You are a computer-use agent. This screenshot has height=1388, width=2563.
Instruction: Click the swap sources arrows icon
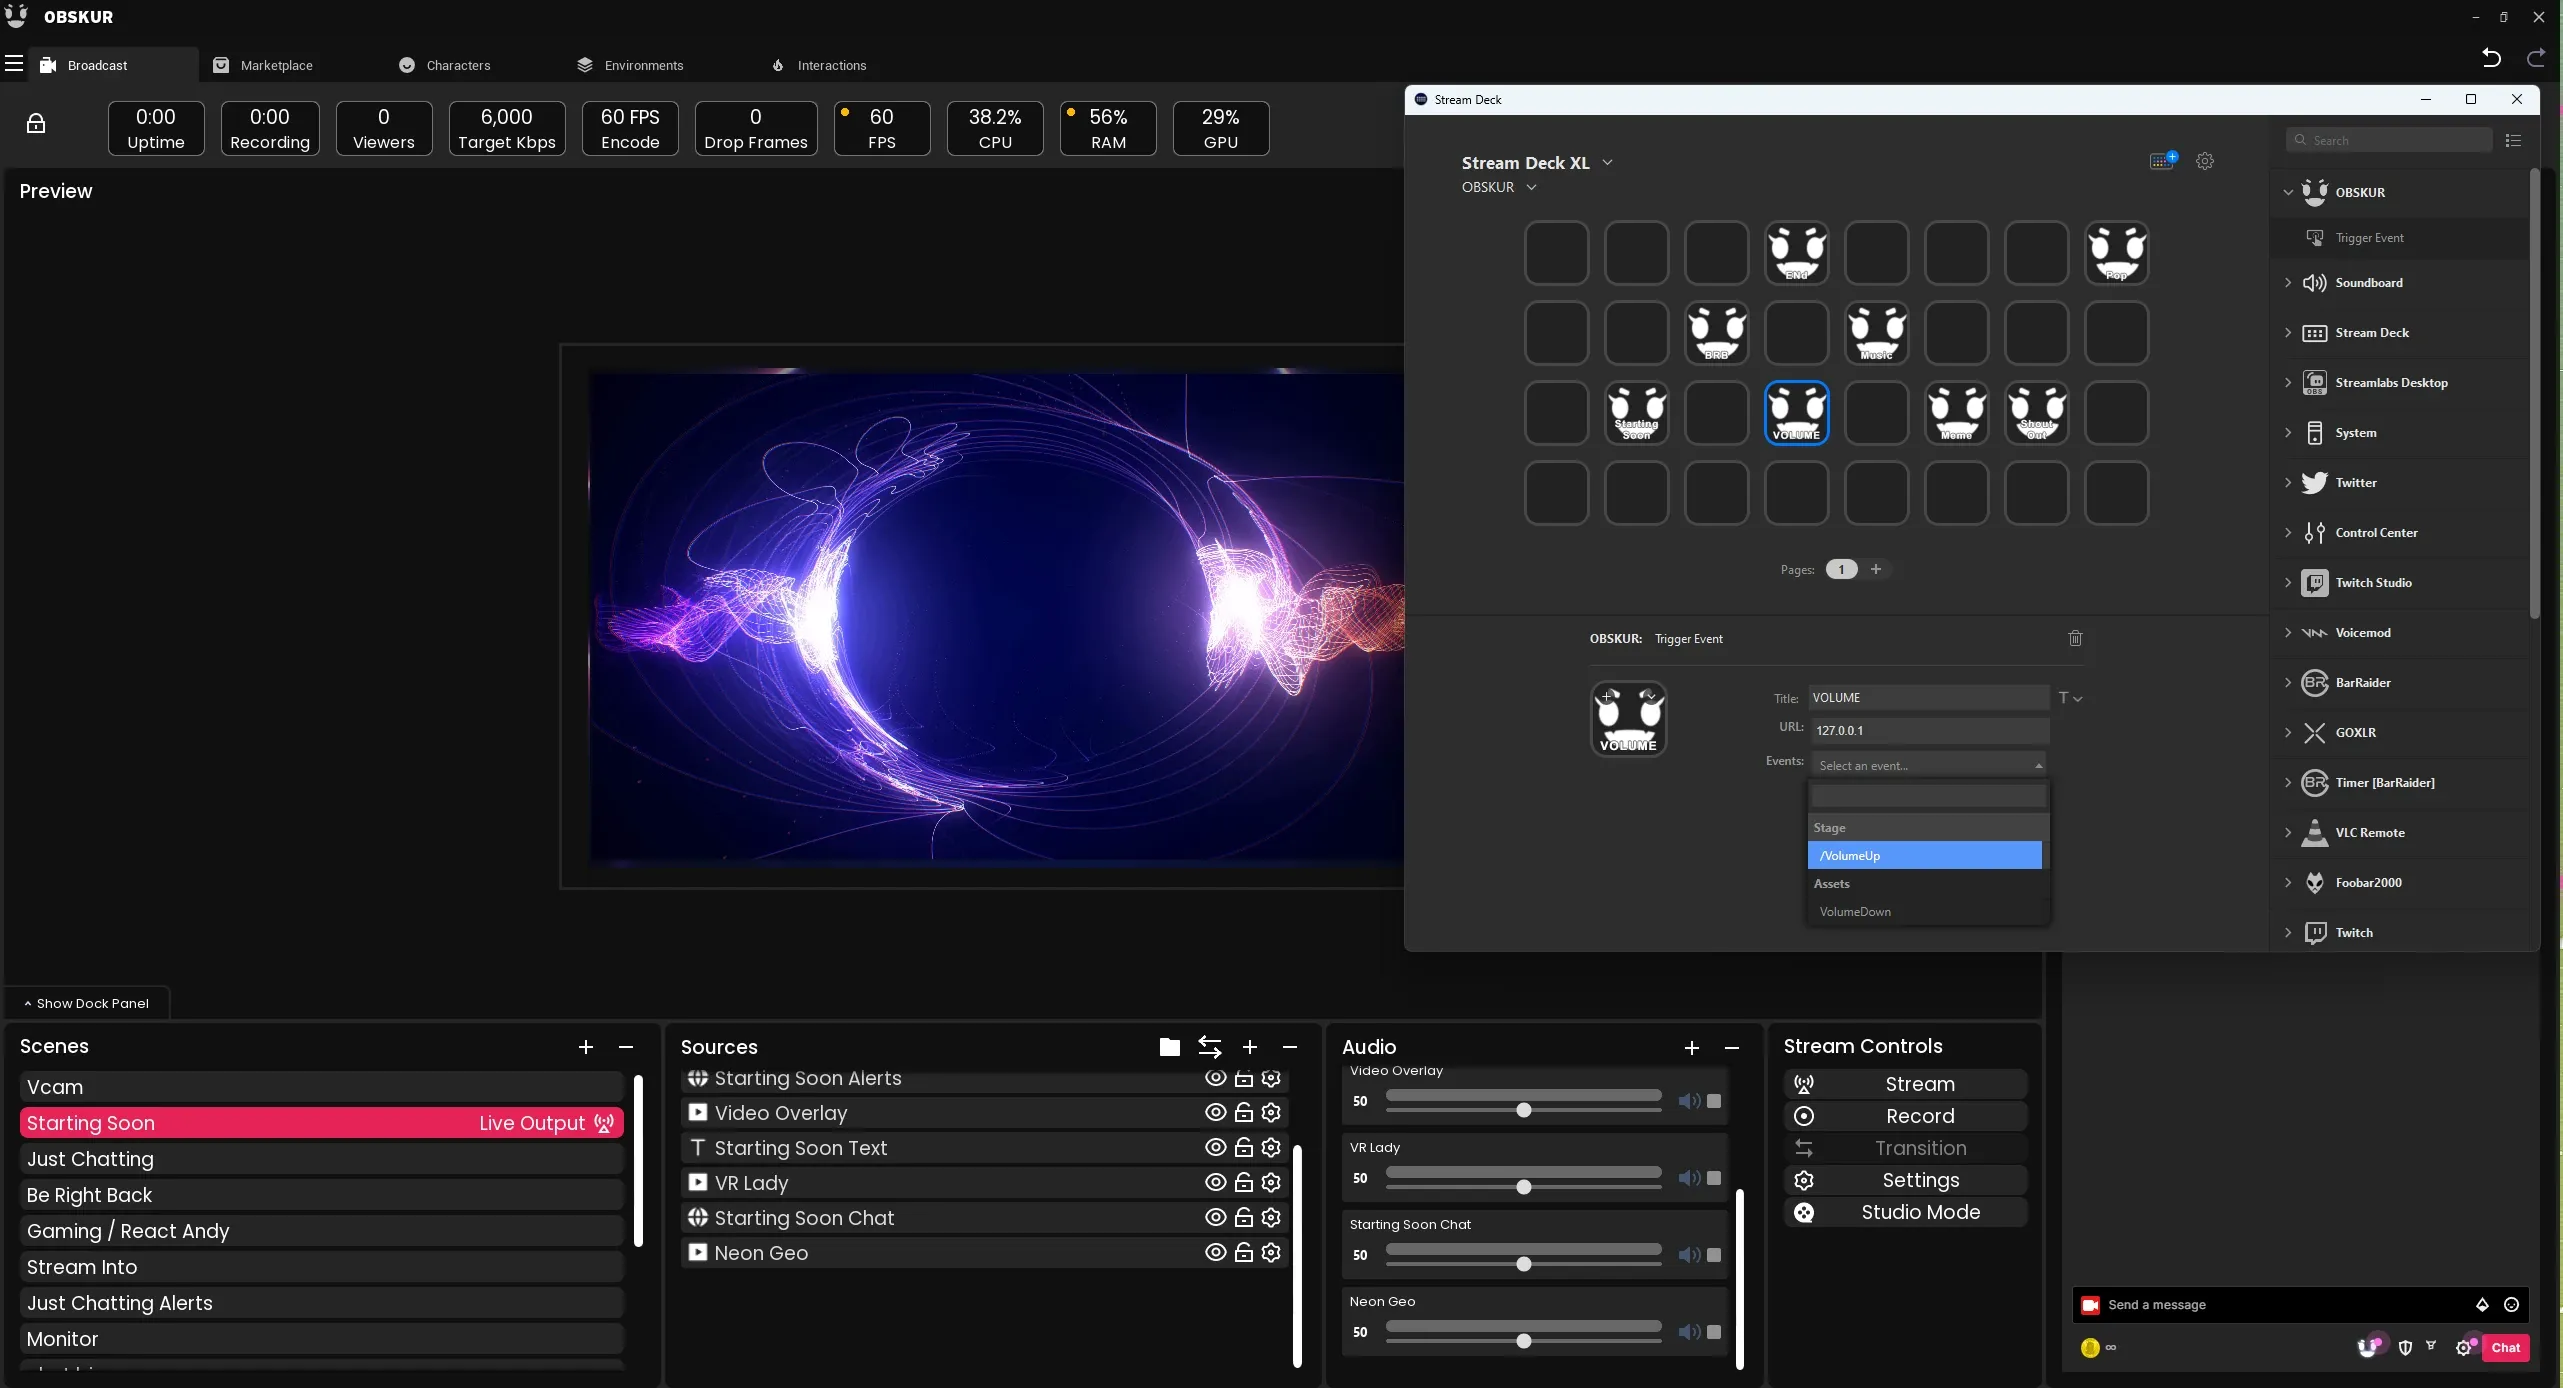[1209, 1047]
